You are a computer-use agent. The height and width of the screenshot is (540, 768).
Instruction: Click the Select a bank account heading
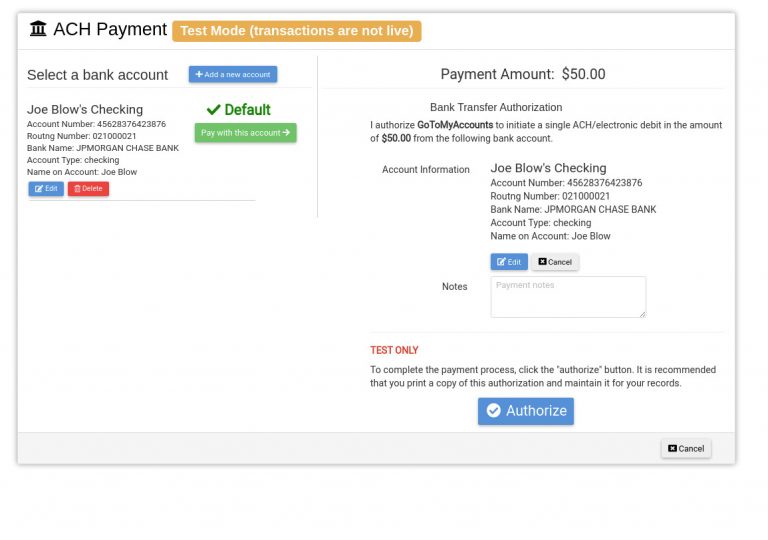97,75
